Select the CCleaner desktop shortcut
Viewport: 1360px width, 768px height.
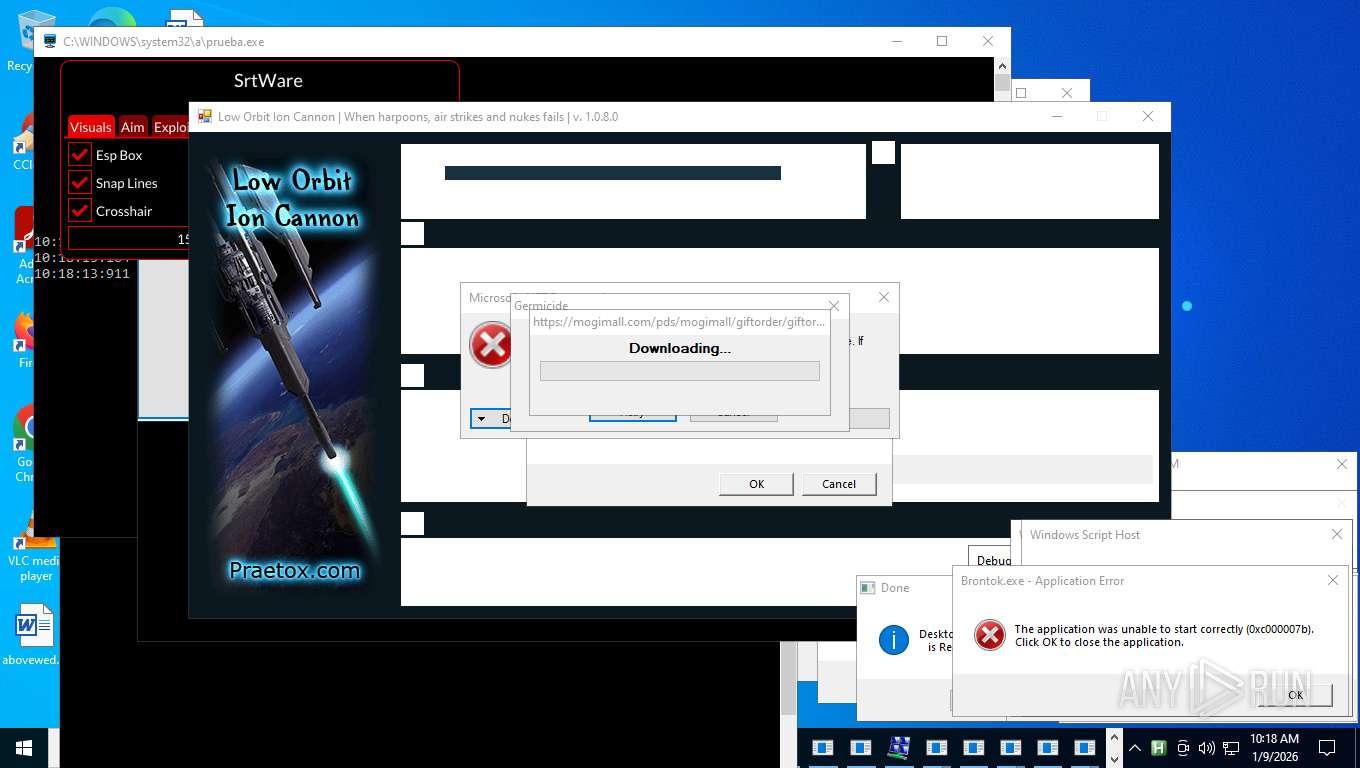point(23,143)
